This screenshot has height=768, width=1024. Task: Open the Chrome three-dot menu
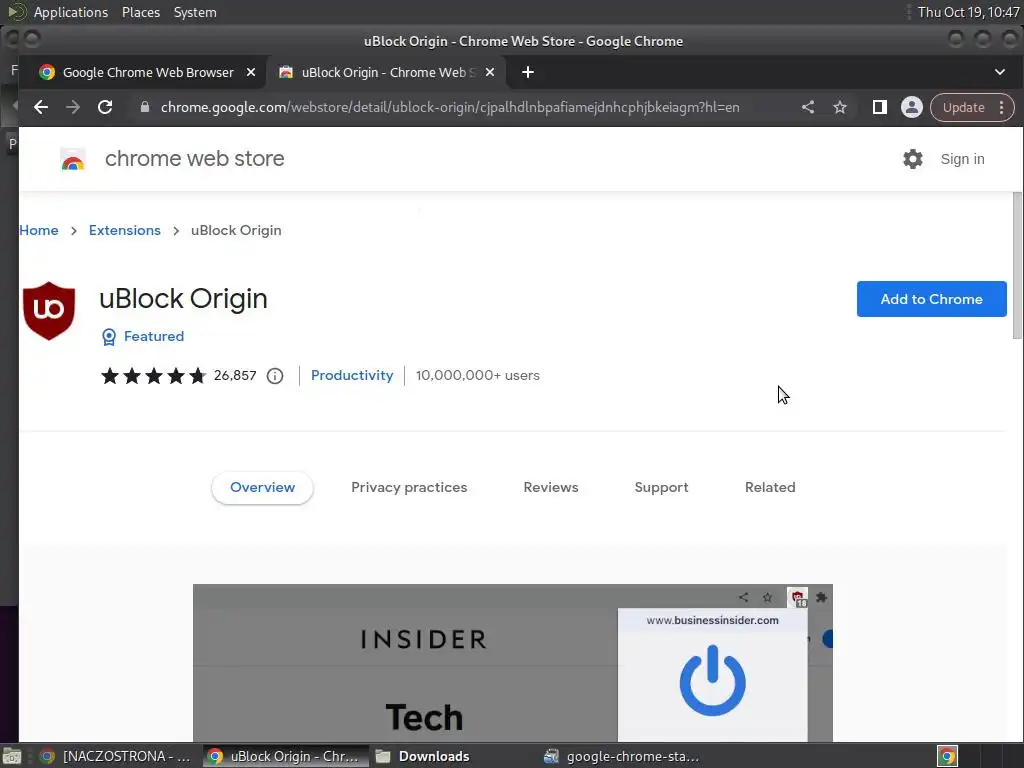1001,107
